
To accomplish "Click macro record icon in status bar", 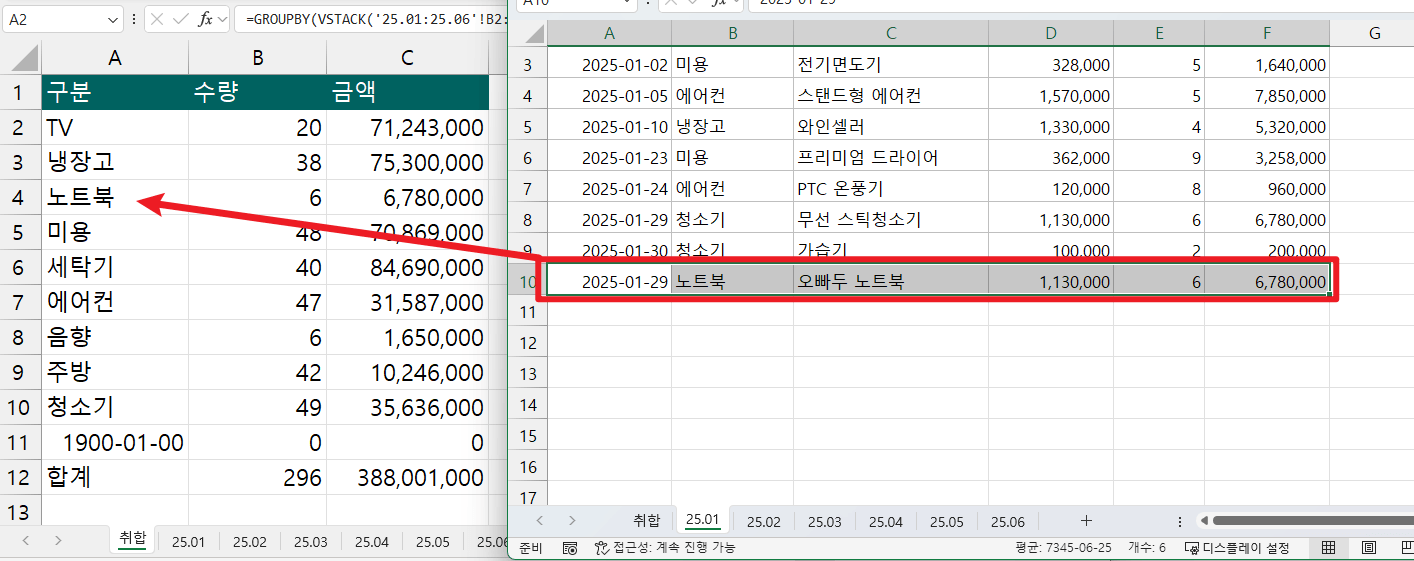I will point(569,548).
